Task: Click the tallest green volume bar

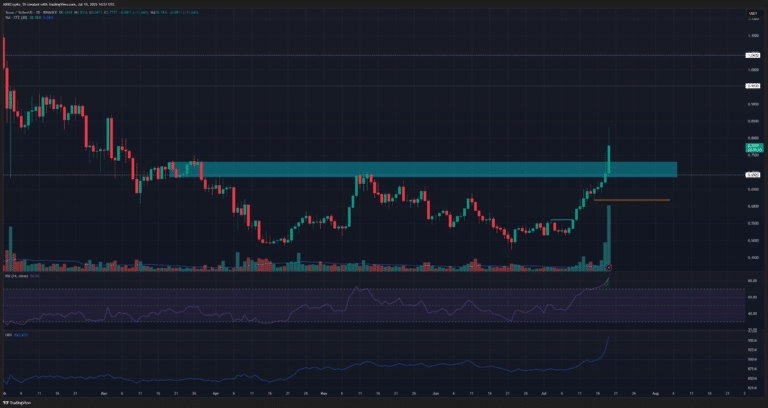Action: pyautogui.click(x=609, y=240)
